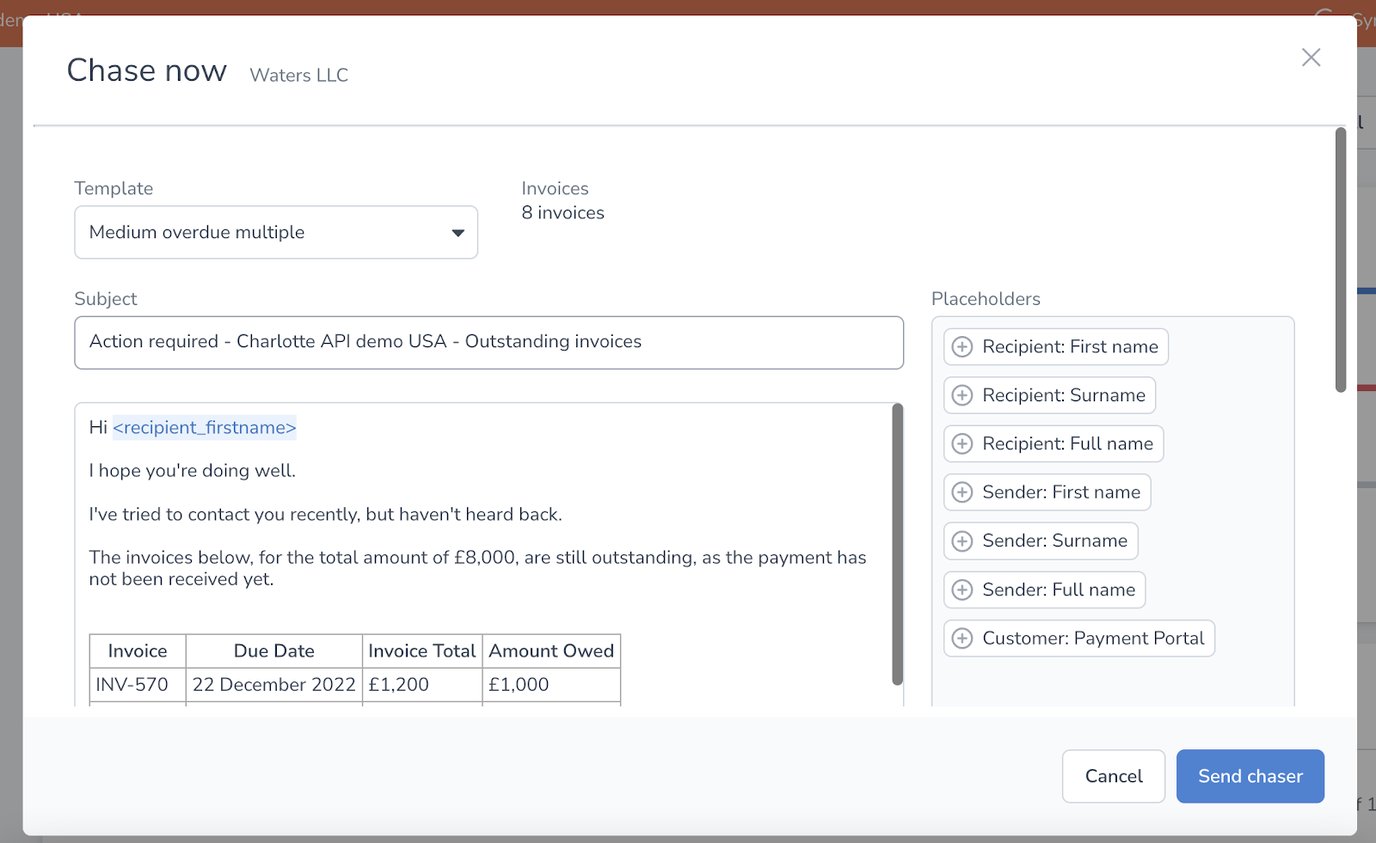This screenshot has height=843, width=1376.
Task: Collapse the Template selection list arrow
Action: 459,231
